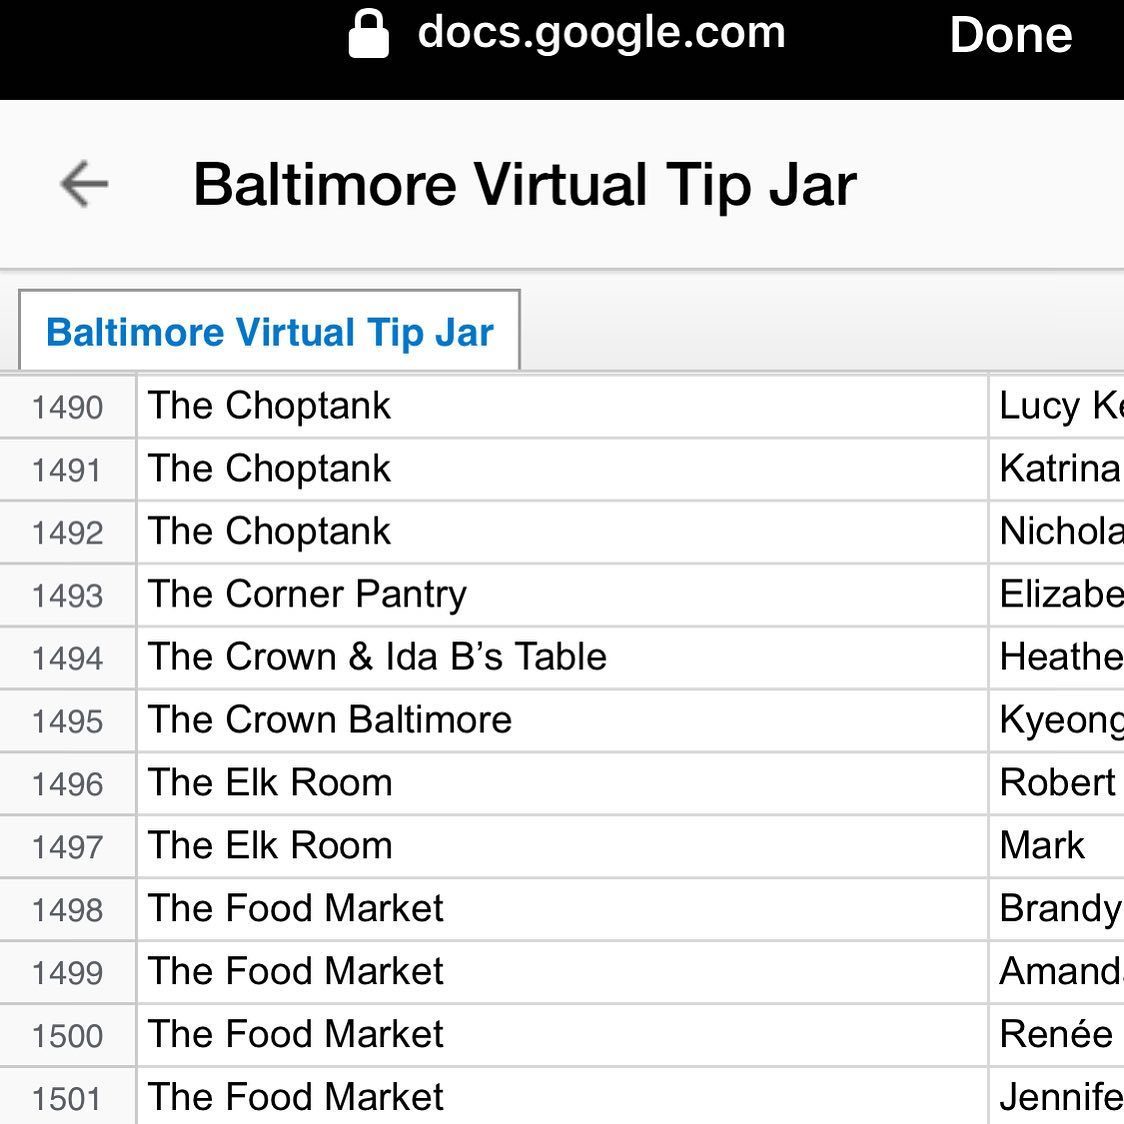
Task: Select row header 1497
Action: [67, 847]
